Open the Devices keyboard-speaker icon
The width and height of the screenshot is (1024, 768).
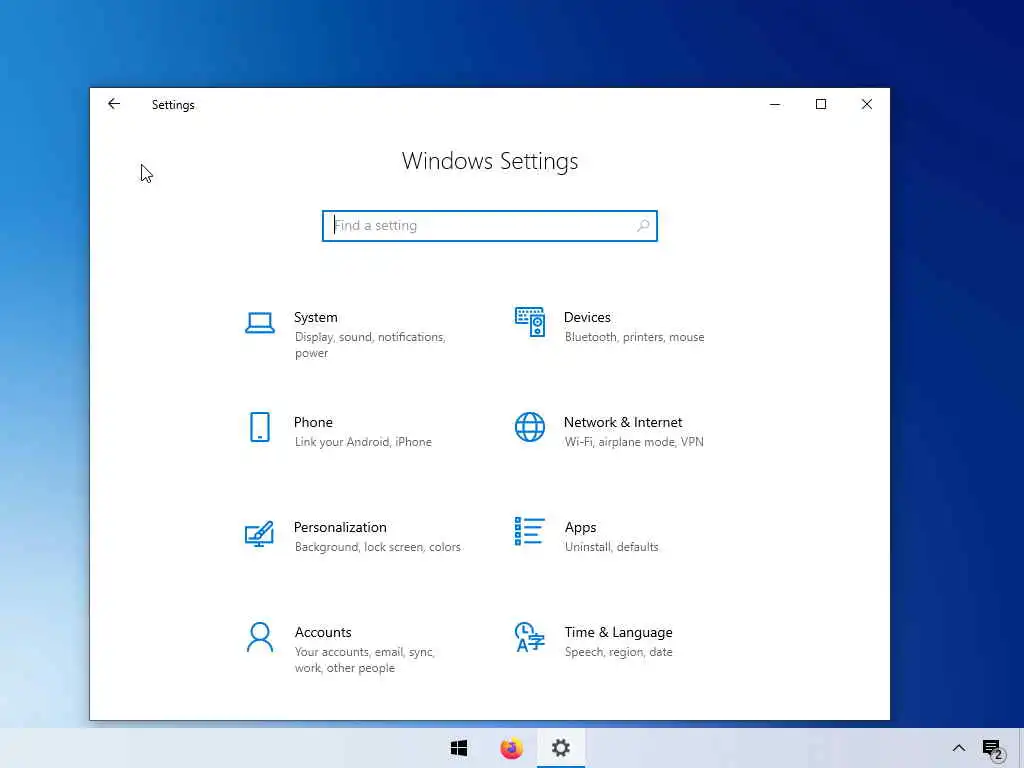(530, 322)
